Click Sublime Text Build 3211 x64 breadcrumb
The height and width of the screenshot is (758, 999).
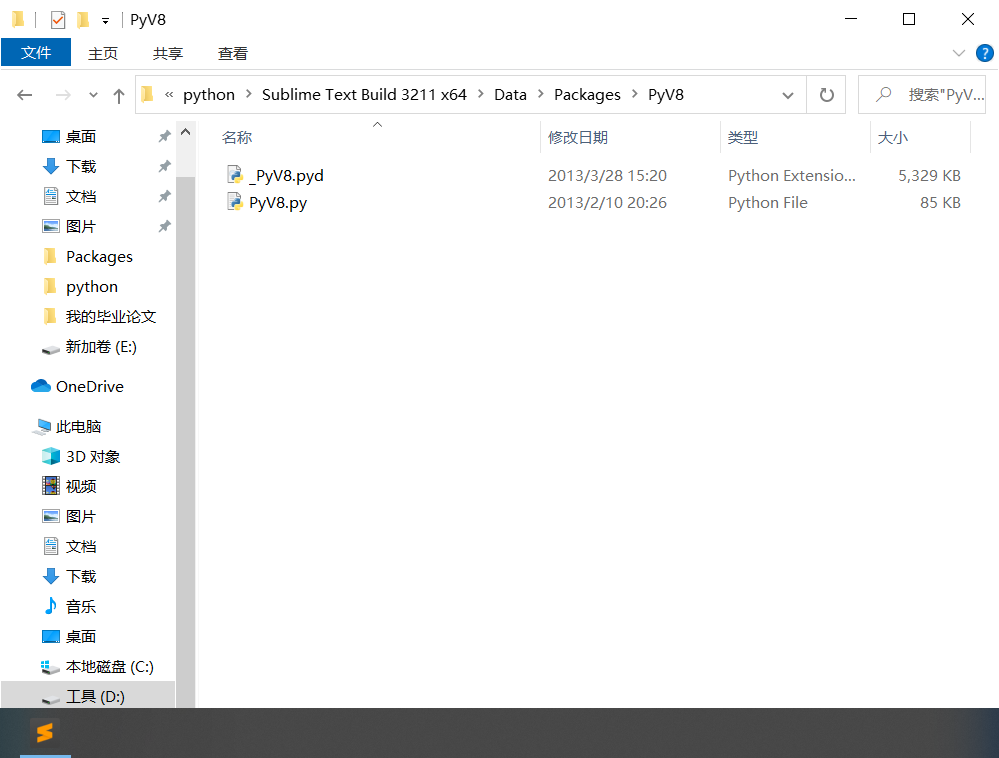(x=364, y=94)
